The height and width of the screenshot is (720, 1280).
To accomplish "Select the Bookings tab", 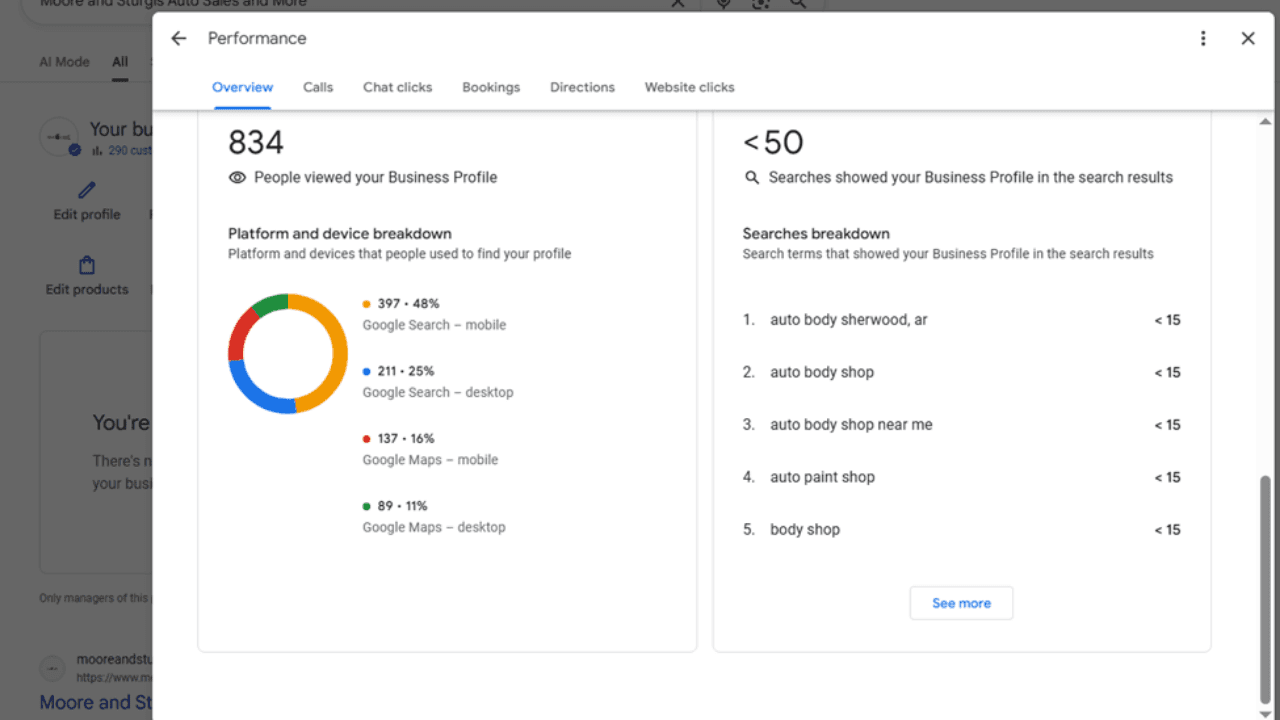I will coord(491,87).
